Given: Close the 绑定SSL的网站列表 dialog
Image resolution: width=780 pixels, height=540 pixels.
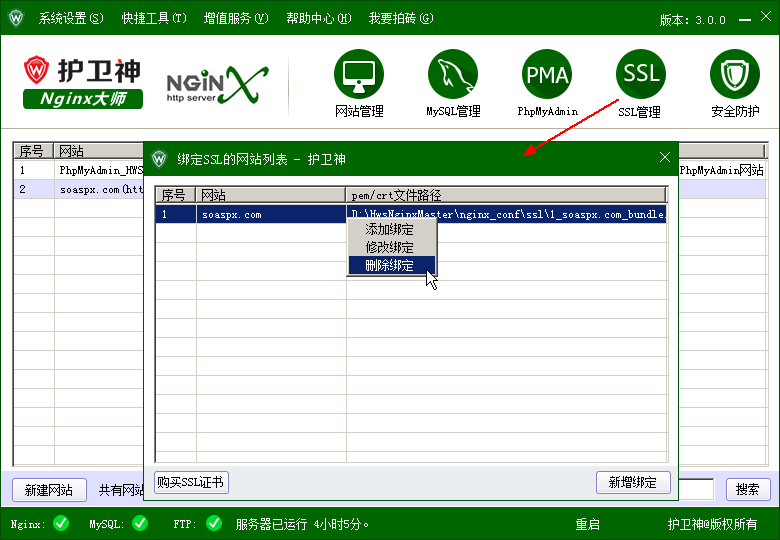Looking at the screenshot, I should point(665,158).
